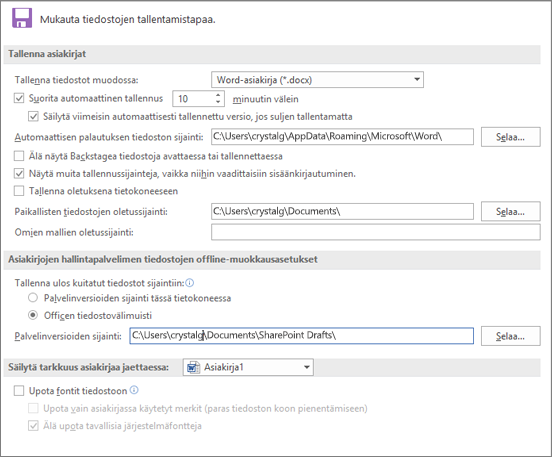Click the empty Omien mallien oletussijainti field
Screen dimensions: 552x457
pyautogui.click(x=376, y=232)
